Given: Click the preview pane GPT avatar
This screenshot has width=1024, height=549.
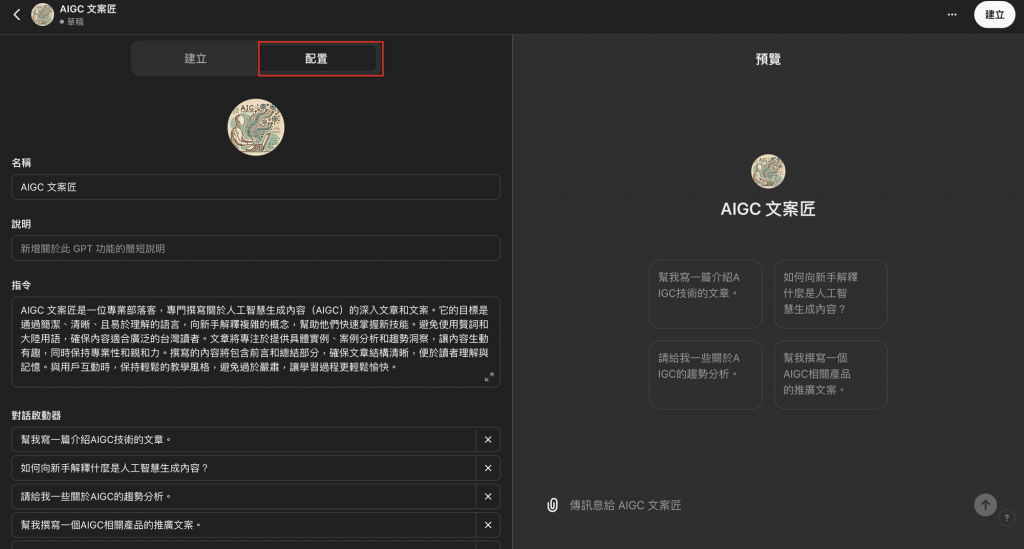Looking at the screenshot, I should click(x=768, y=171).
